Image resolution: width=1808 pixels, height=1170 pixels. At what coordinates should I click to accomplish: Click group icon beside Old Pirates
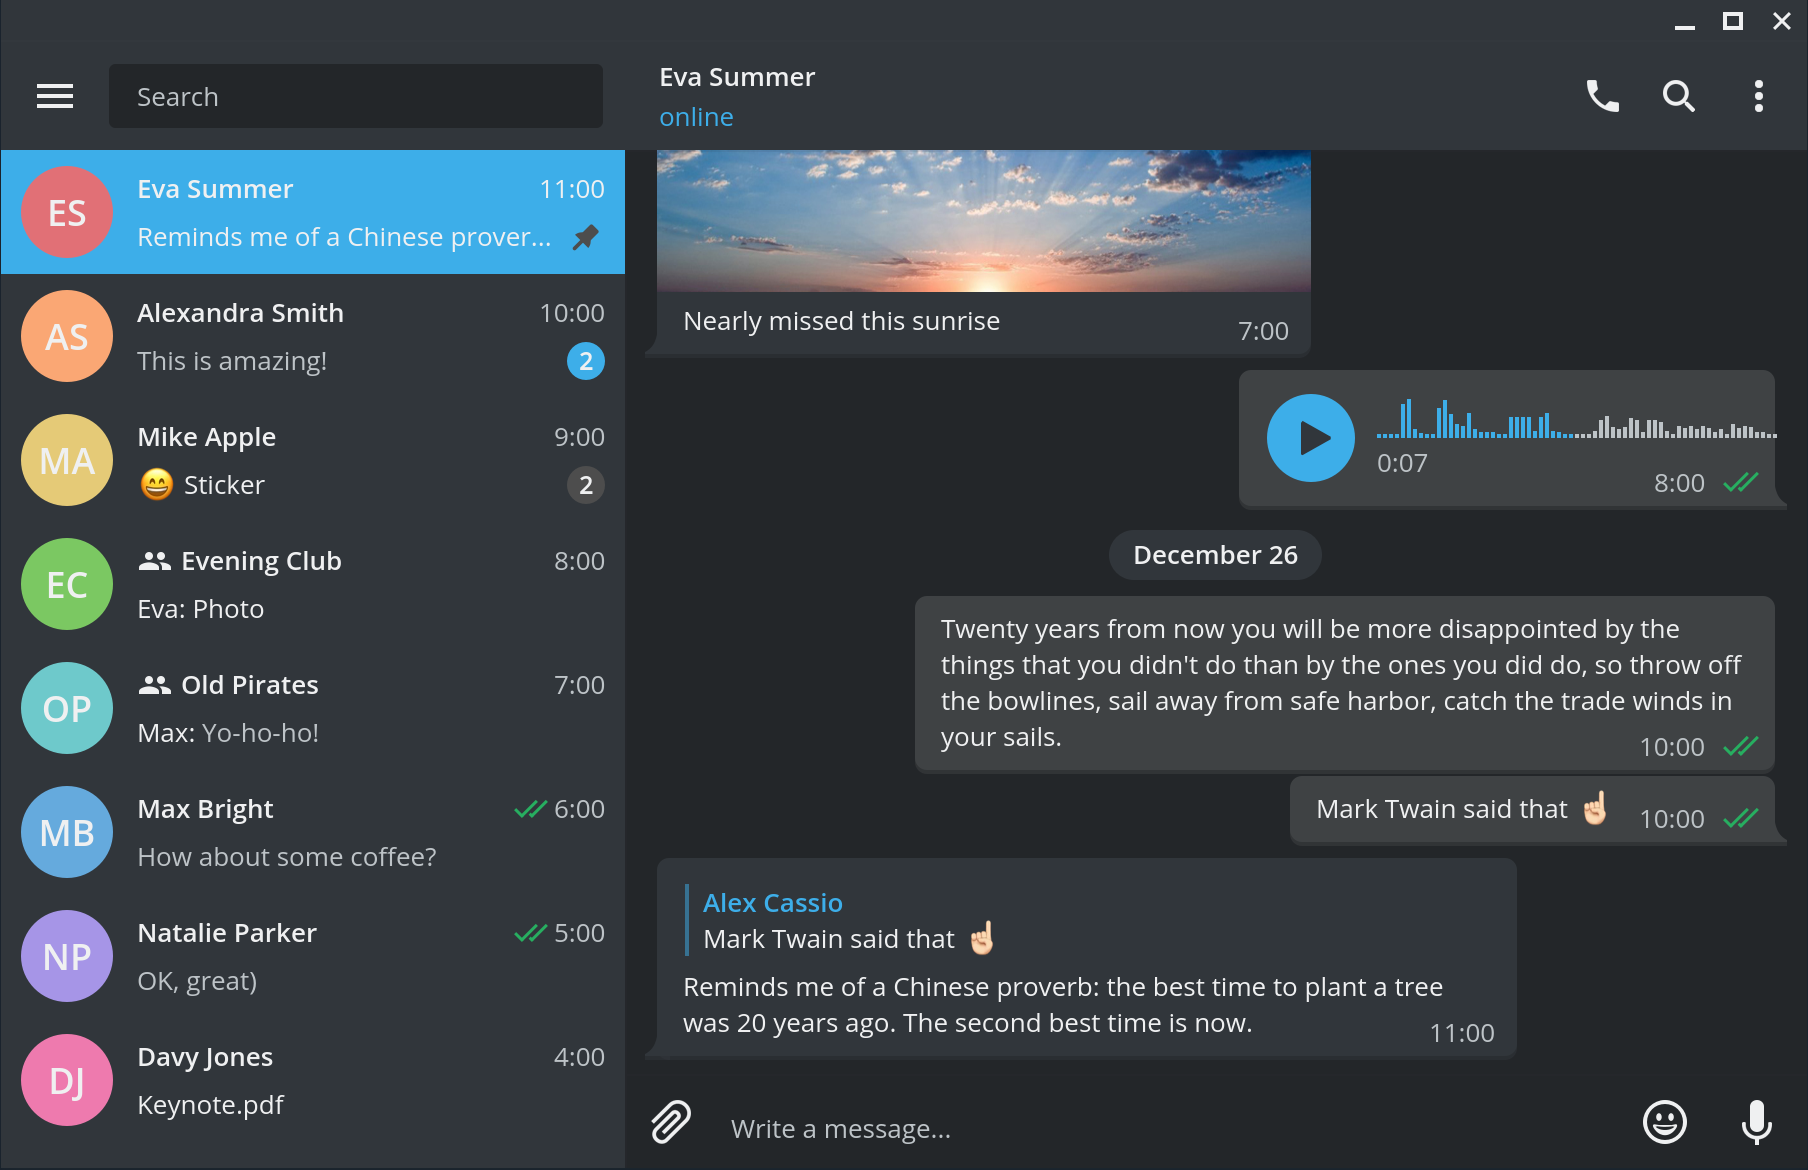pos(154,685)
